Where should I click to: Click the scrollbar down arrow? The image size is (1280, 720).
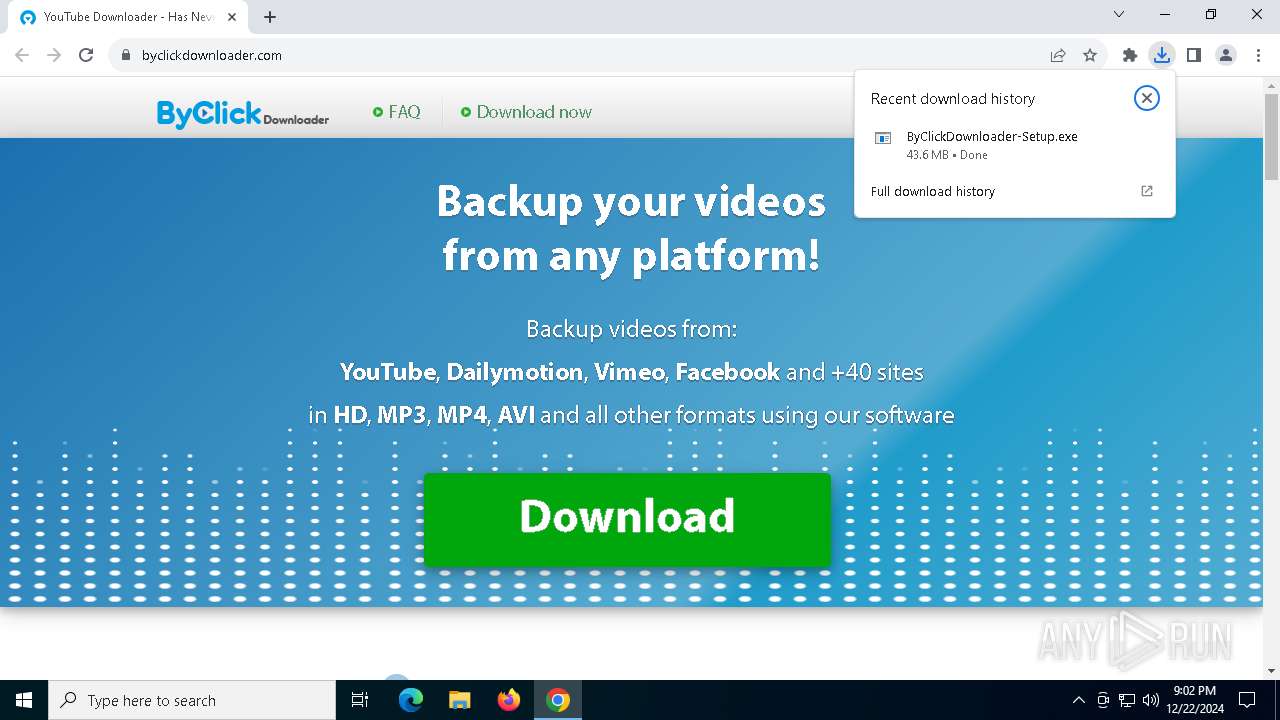[x=1271, y=672]
